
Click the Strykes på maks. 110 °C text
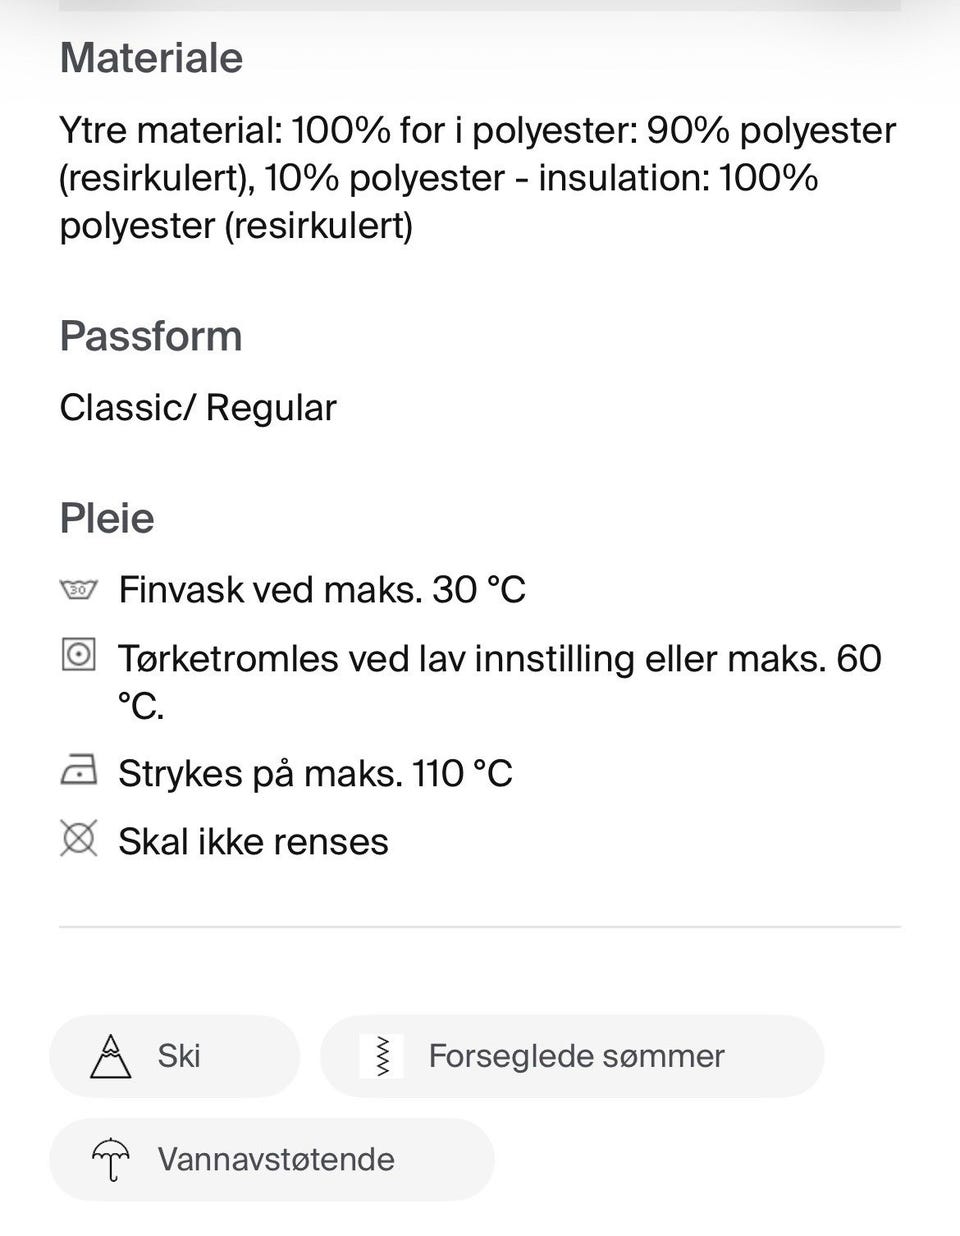point(315,773)
